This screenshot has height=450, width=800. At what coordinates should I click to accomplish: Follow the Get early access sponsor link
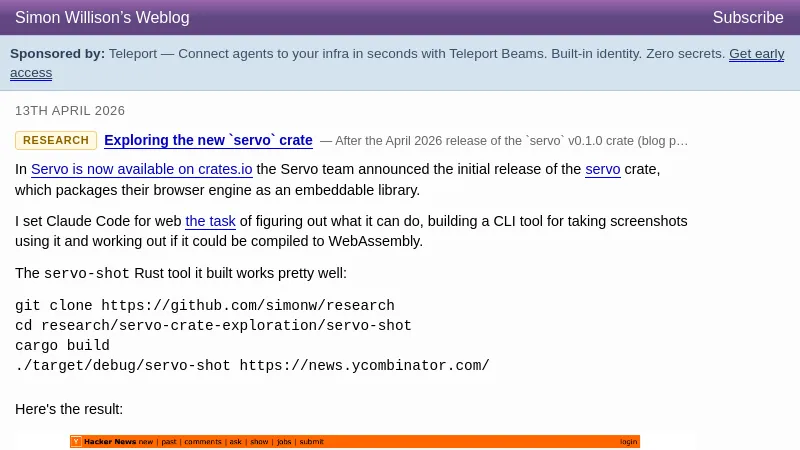coord(756,54)
